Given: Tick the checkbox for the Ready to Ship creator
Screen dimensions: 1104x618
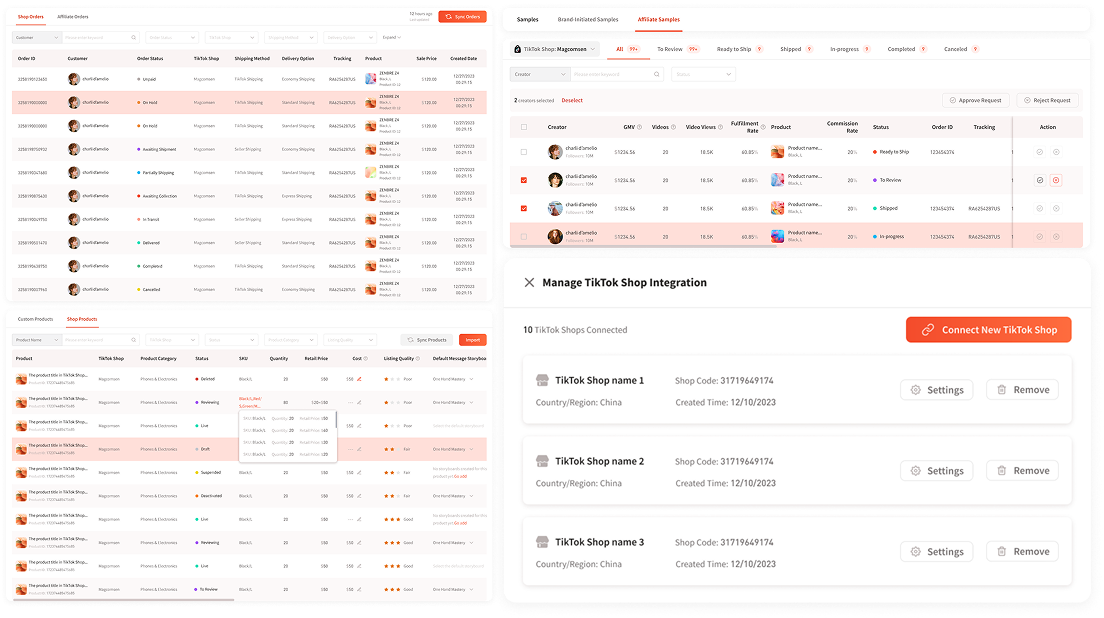Looking at the screenshot, I should point(524,152).
